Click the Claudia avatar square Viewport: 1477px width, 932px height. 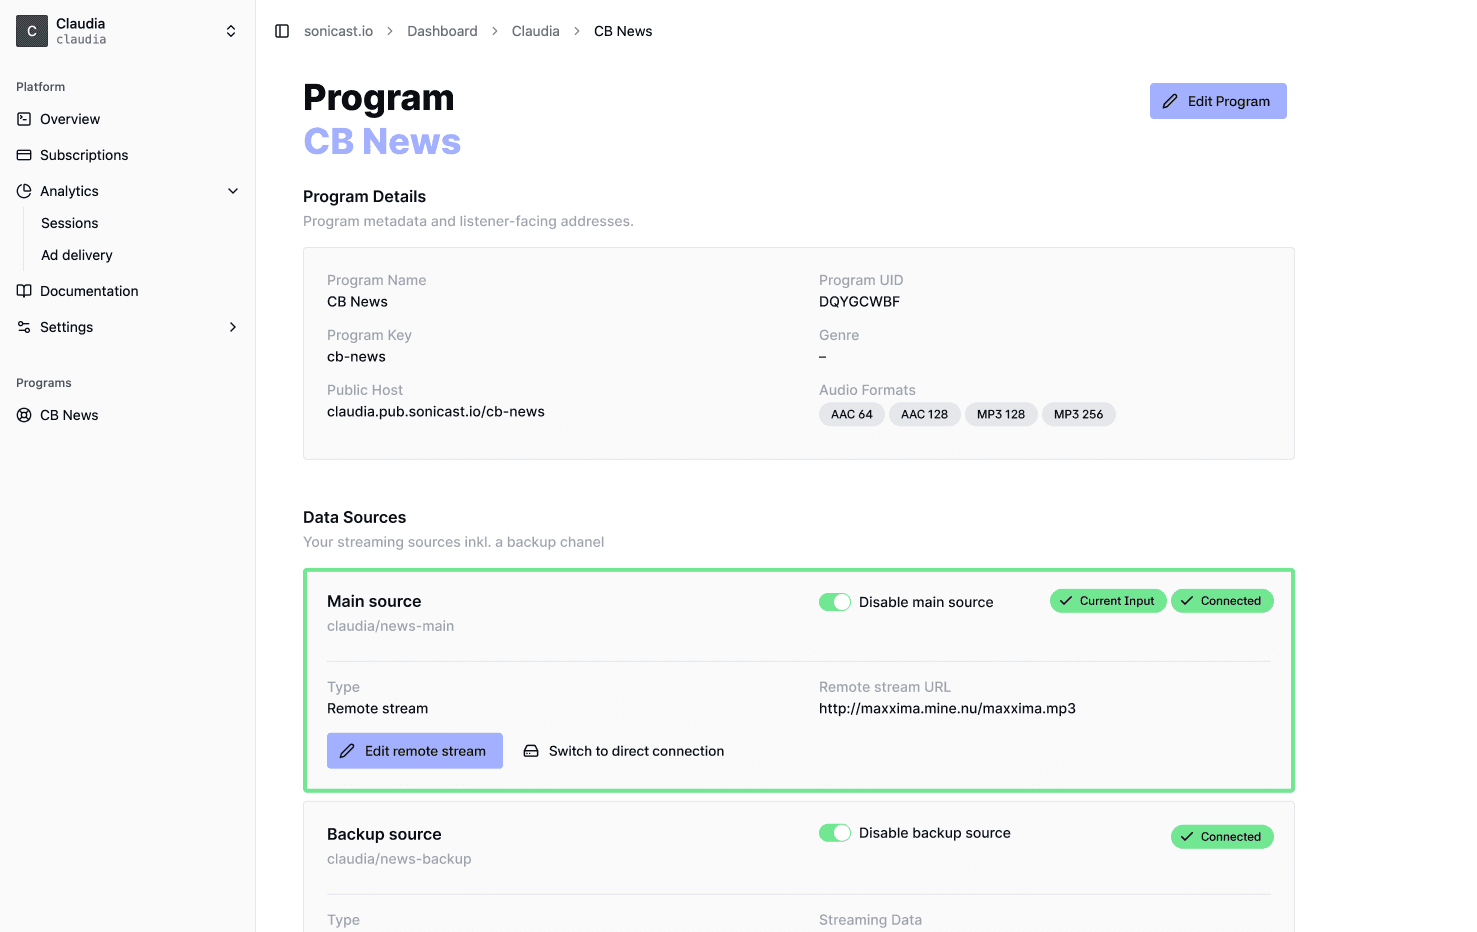(32, 31)
